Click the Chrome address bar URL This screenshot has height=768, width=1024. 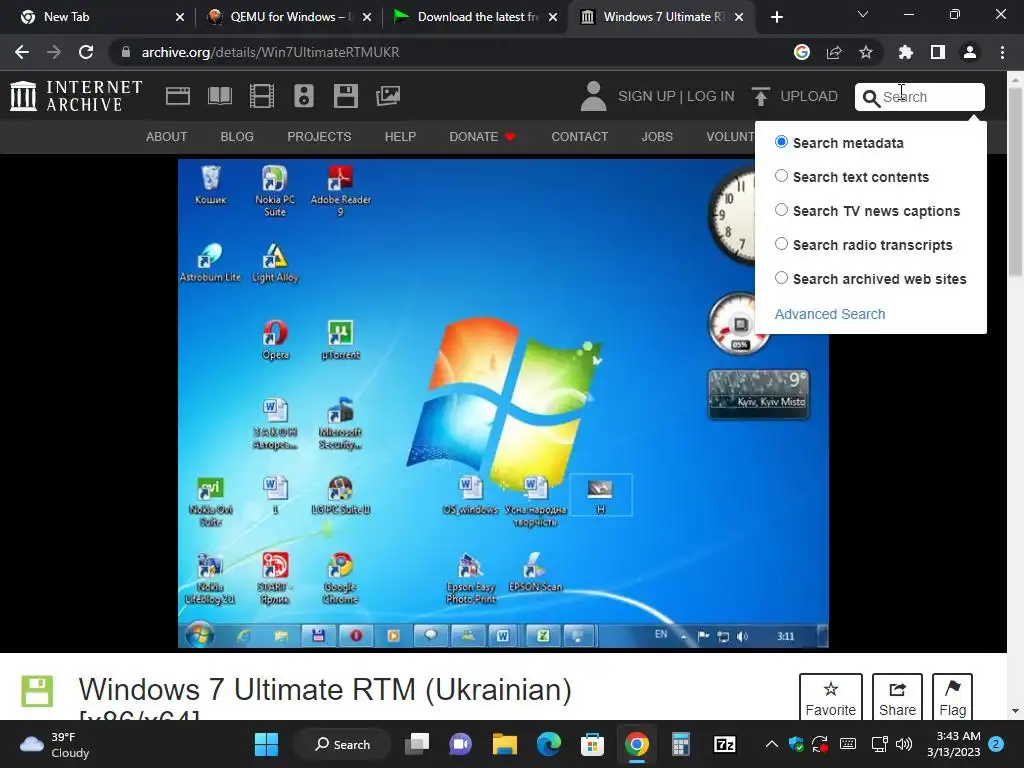pos(270,52)
